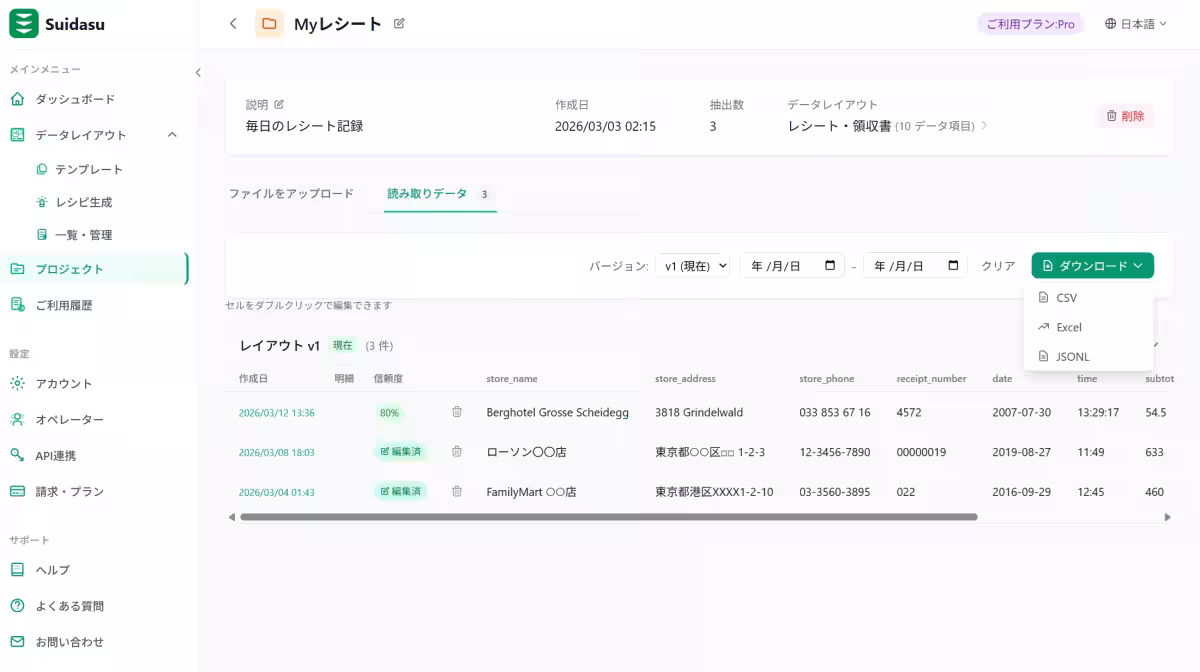Select the home icon beside ダッシュボード
Viewport: 1200px width, 672px height.
[x=17, y=98]
